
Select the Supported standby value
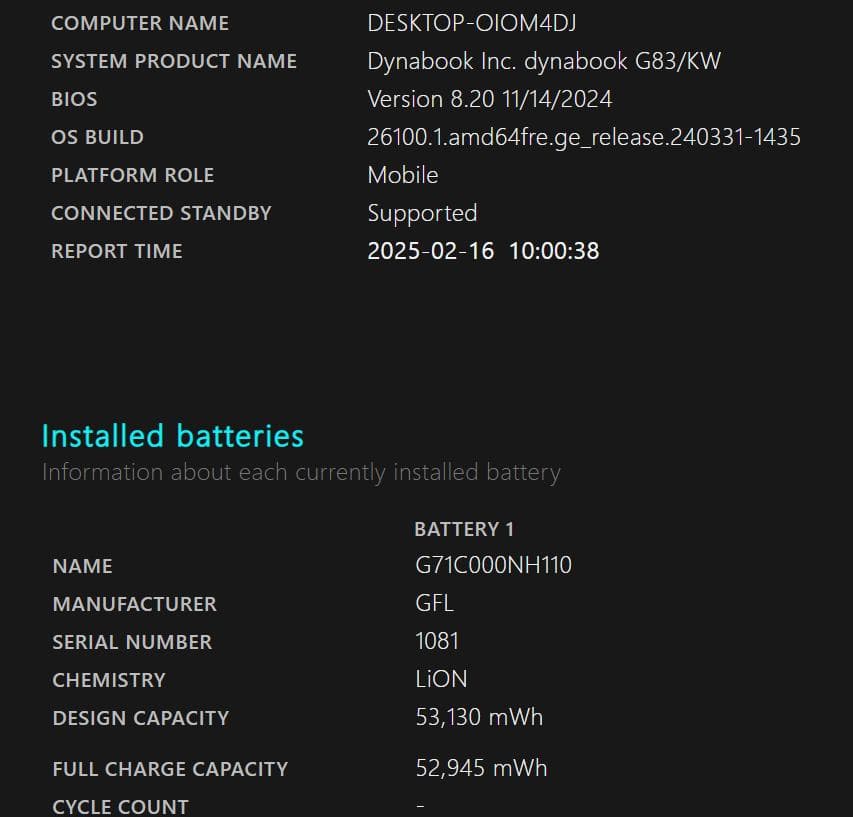(x=422, y=213)
